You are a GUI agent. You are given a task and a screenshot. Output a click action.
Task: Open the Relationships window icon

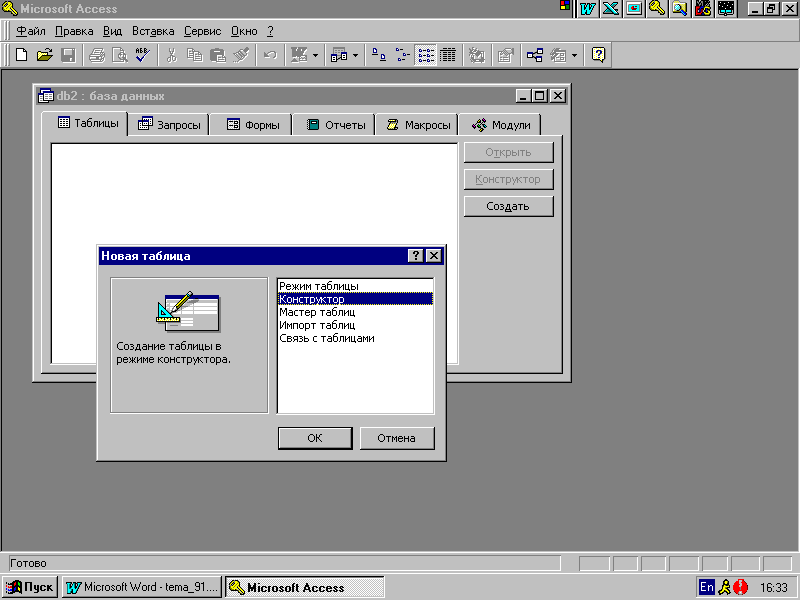point(534,55)
